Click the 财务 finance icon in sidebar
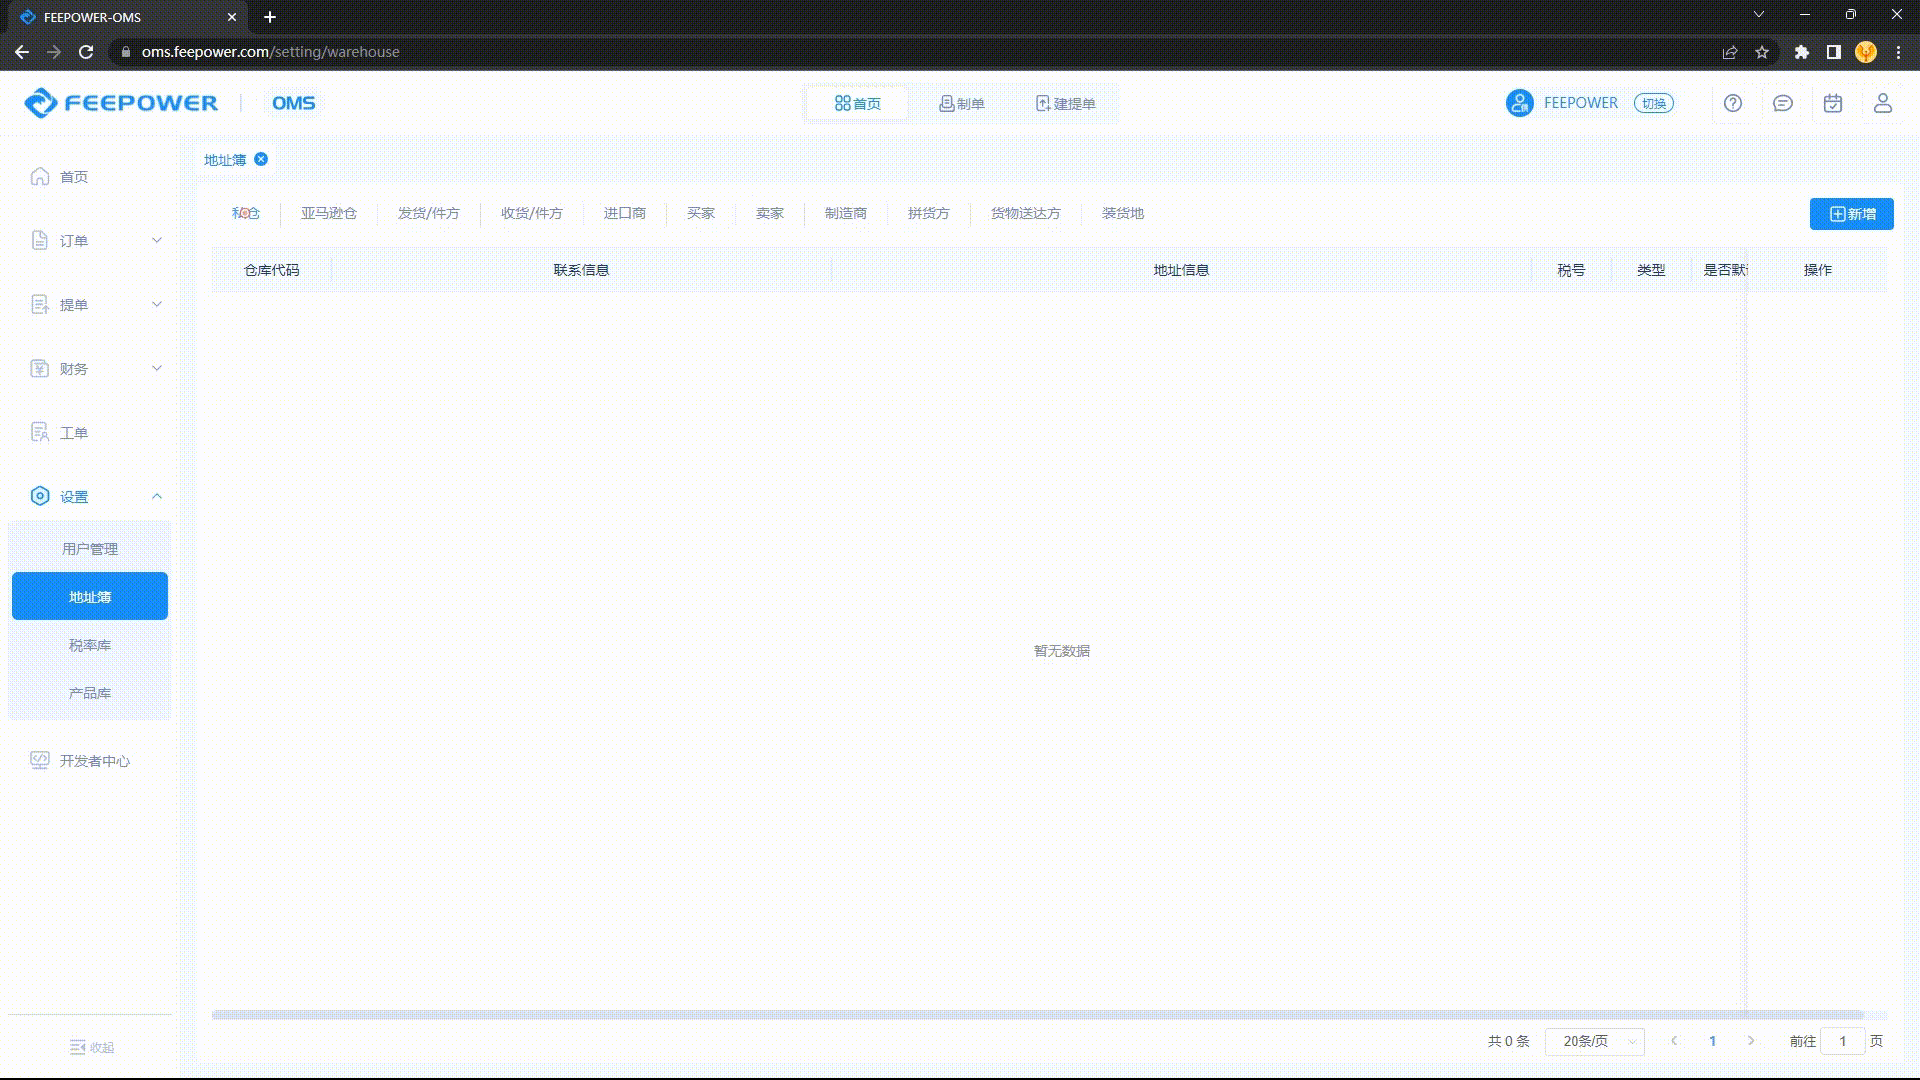Image resolution: width=1920 pixels, height=1080 pixels. [x=40, y=368]
